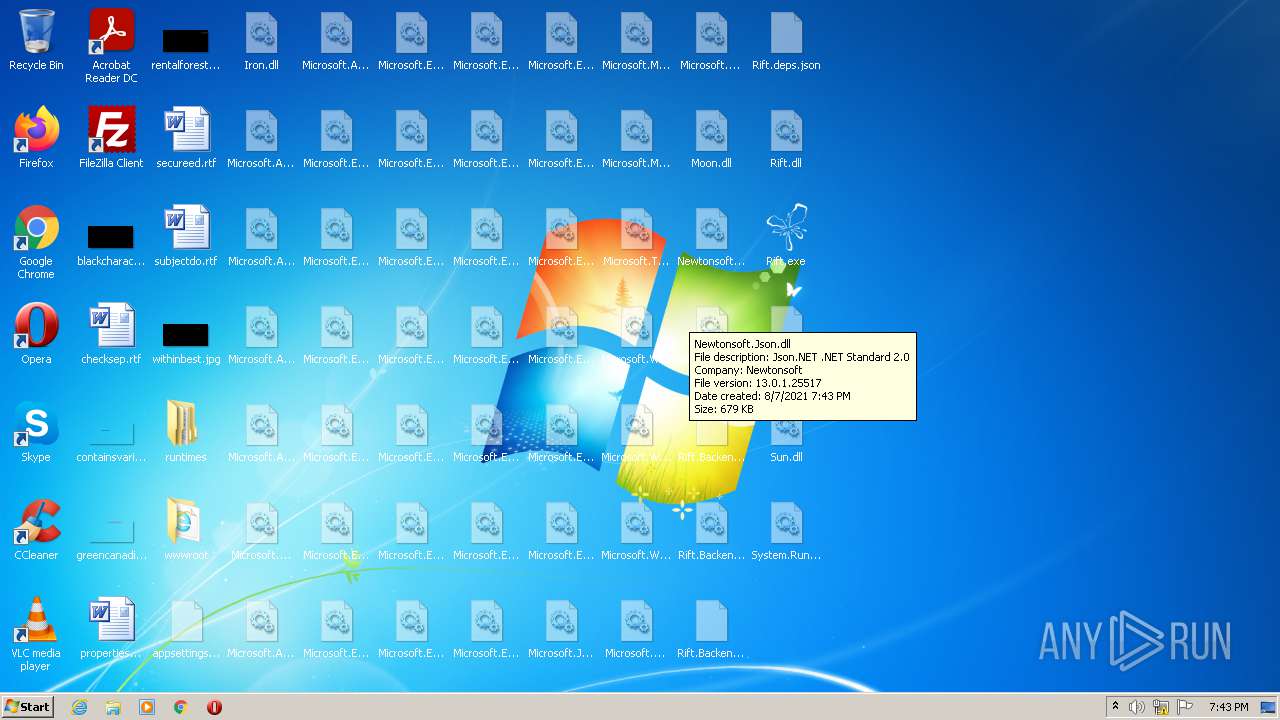Screen dimensions: 1280x720
Task: Select the runtimes folder icon
Action: pyautogui.click(x=186, y=432)
